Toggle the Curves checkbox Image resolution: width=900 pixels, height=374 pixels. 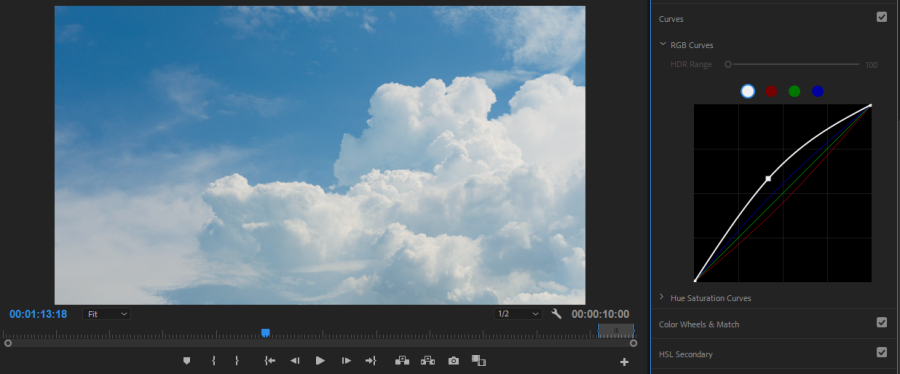(x=882, y=17)
